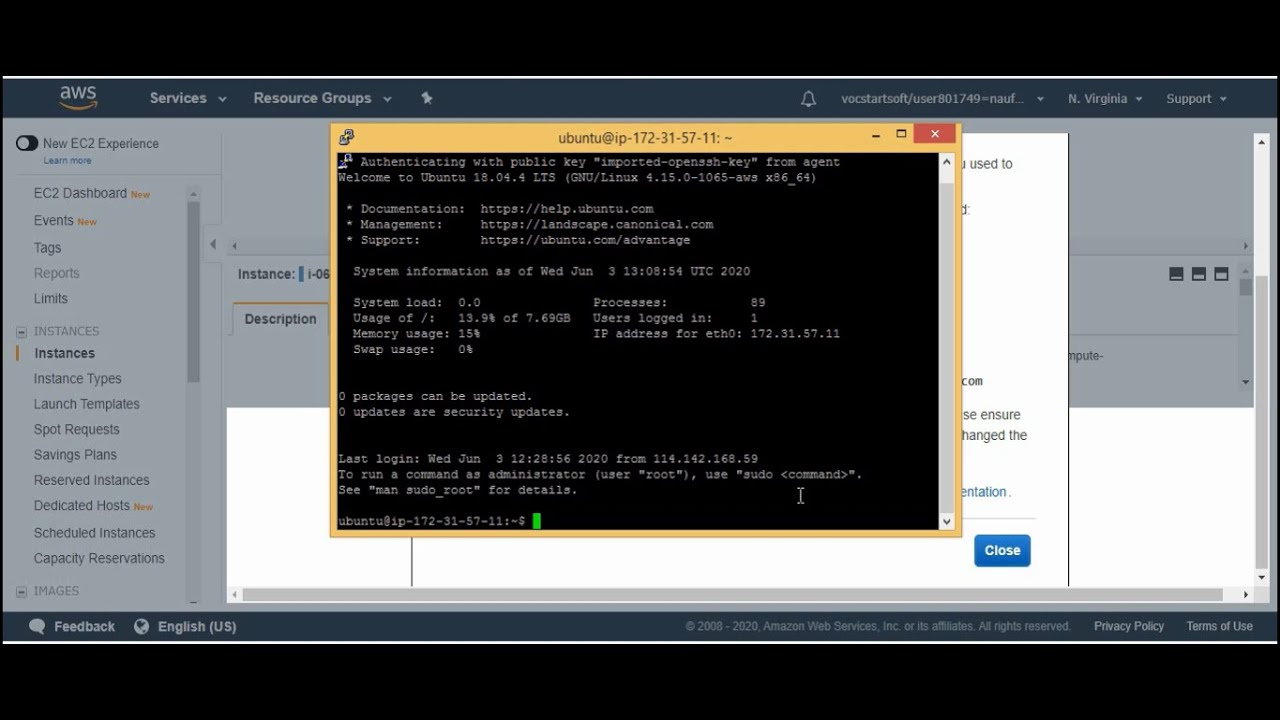Click the Feedback chat icon
Image resolution: width=1280 pixels, height=720 pixels.
(x=37, y=626)
